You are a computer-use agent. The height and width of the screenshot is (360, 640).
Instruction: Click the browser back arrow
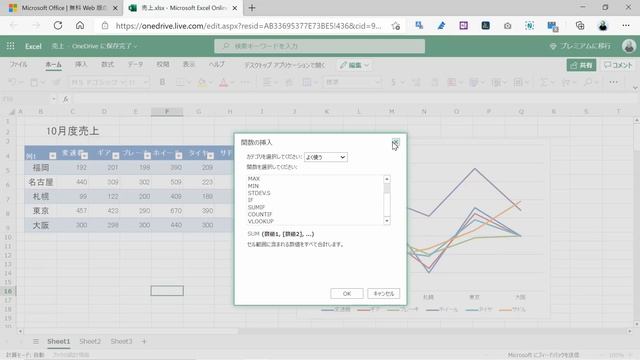13,26
